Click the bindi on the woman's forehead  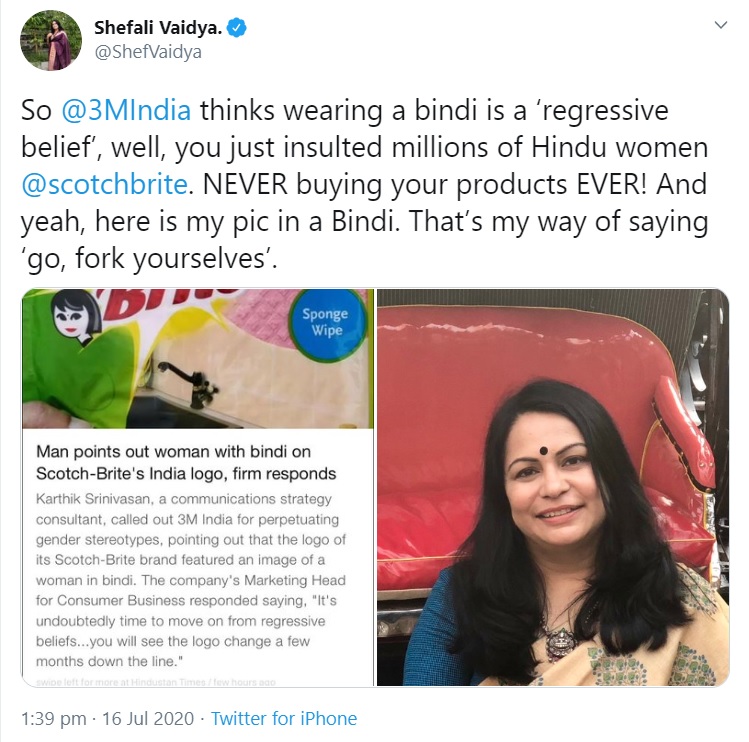544,450
